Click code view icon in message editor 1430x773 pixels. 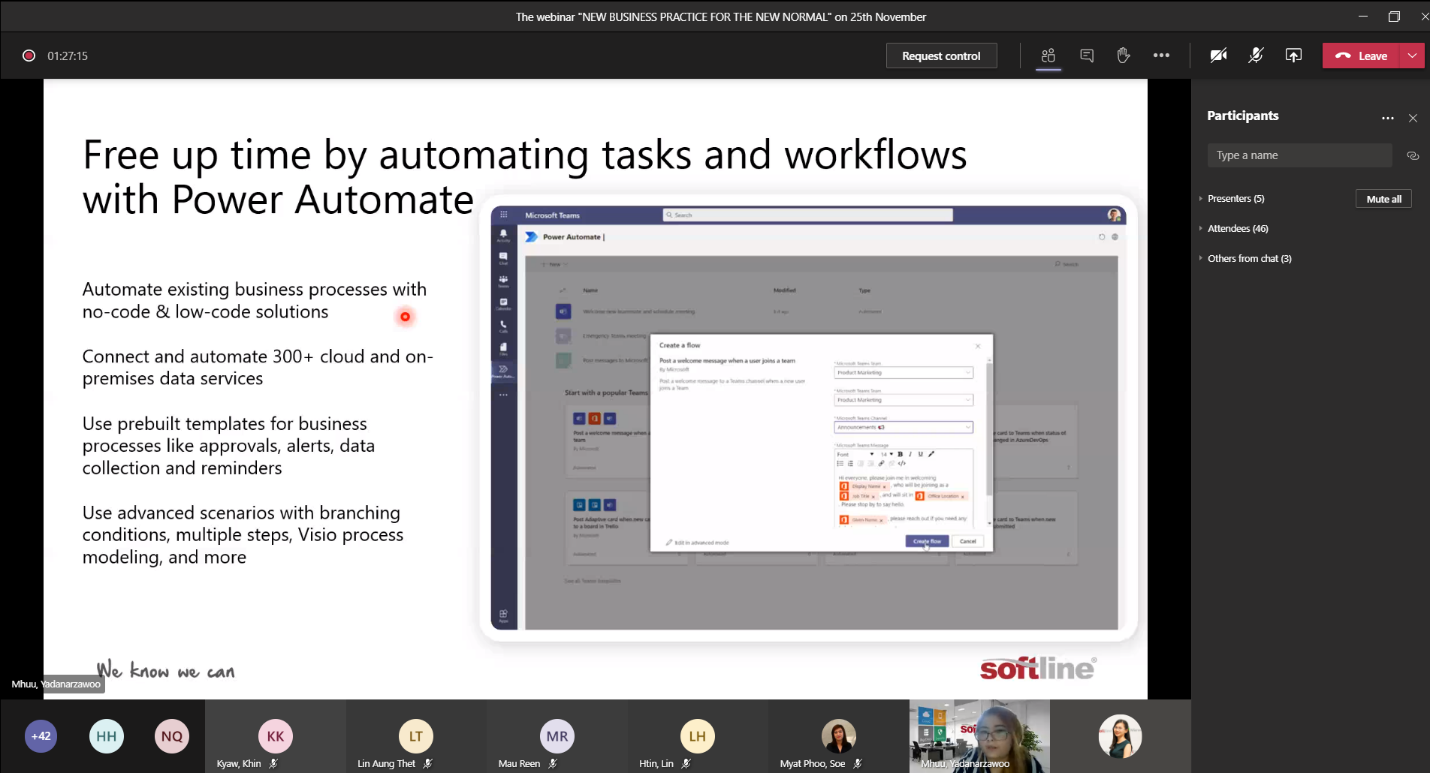[x=902, y=463]
